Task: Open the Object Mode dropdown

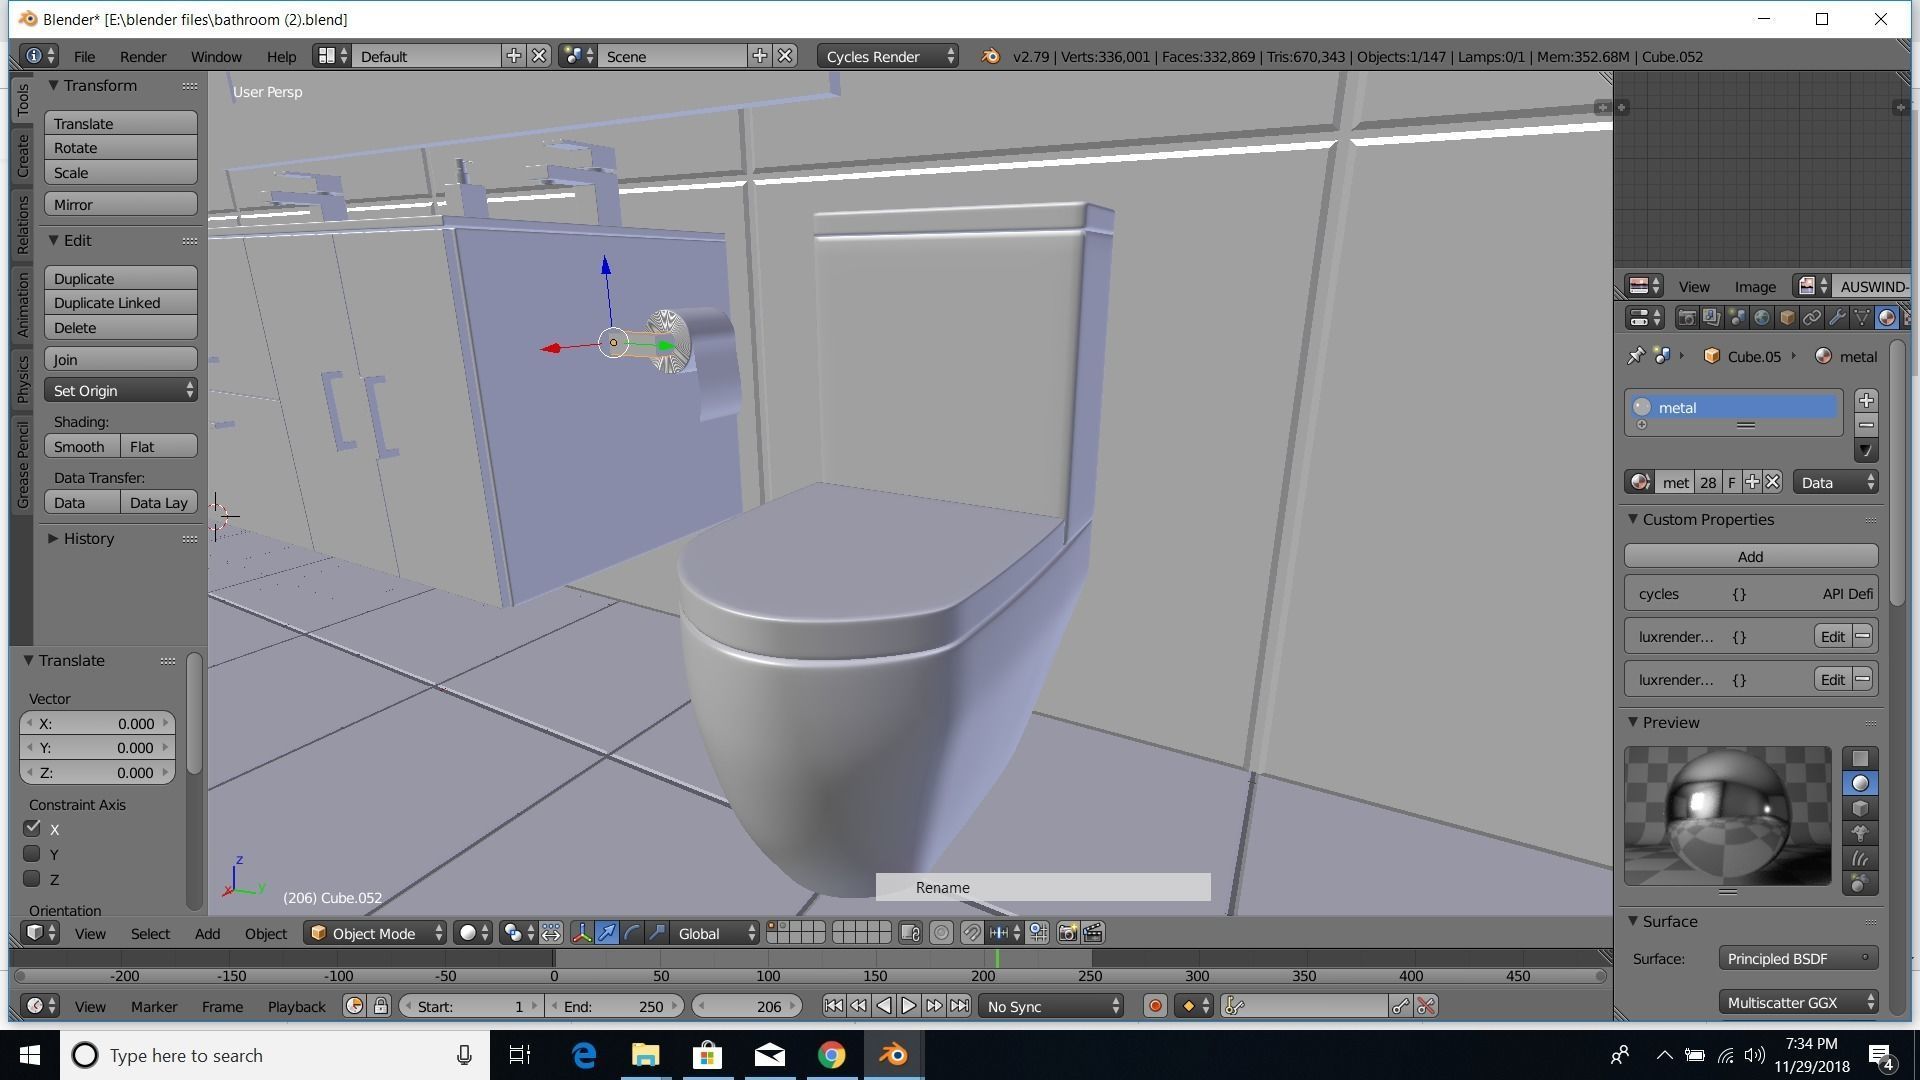Action: (375, 933)
